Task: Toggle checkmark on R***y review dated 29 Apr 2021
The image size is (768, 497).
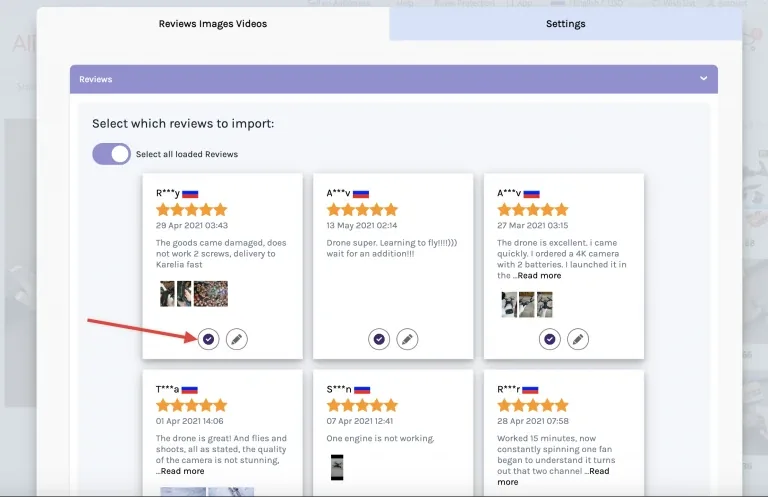Action: 209,339
